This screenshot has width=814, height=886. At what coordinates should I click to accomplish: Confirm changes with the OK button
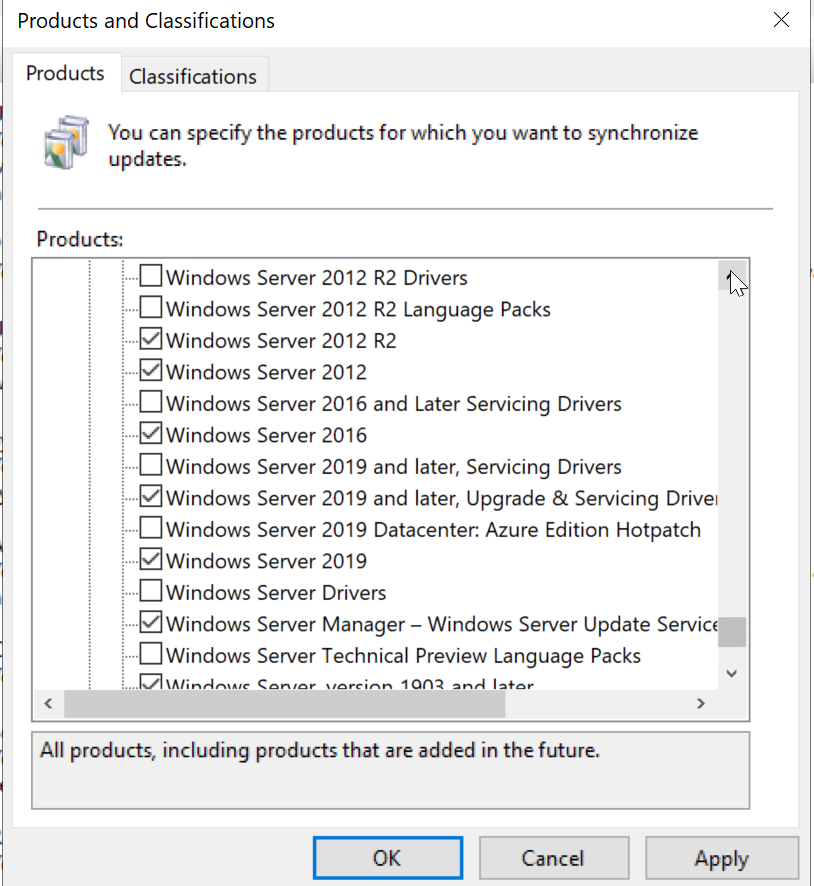click(387, 857)
